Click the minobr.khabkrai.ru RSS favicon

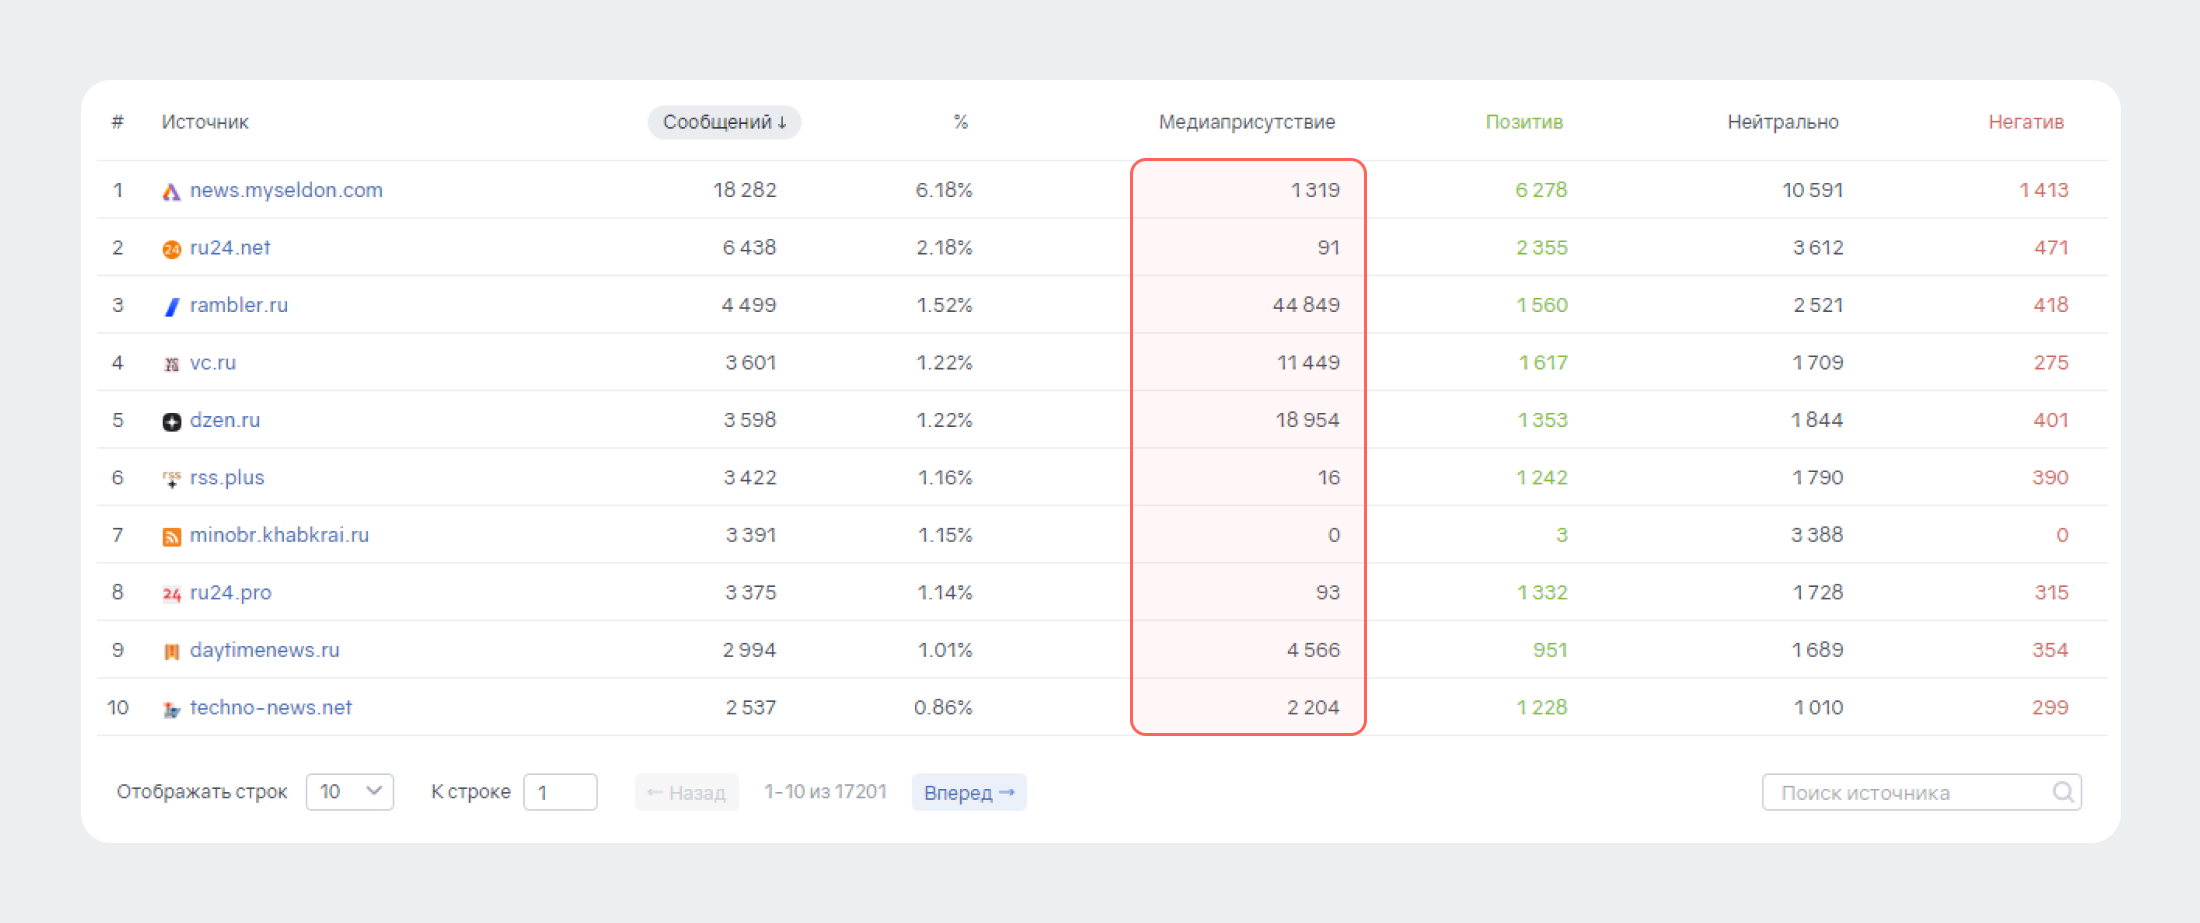172,537
